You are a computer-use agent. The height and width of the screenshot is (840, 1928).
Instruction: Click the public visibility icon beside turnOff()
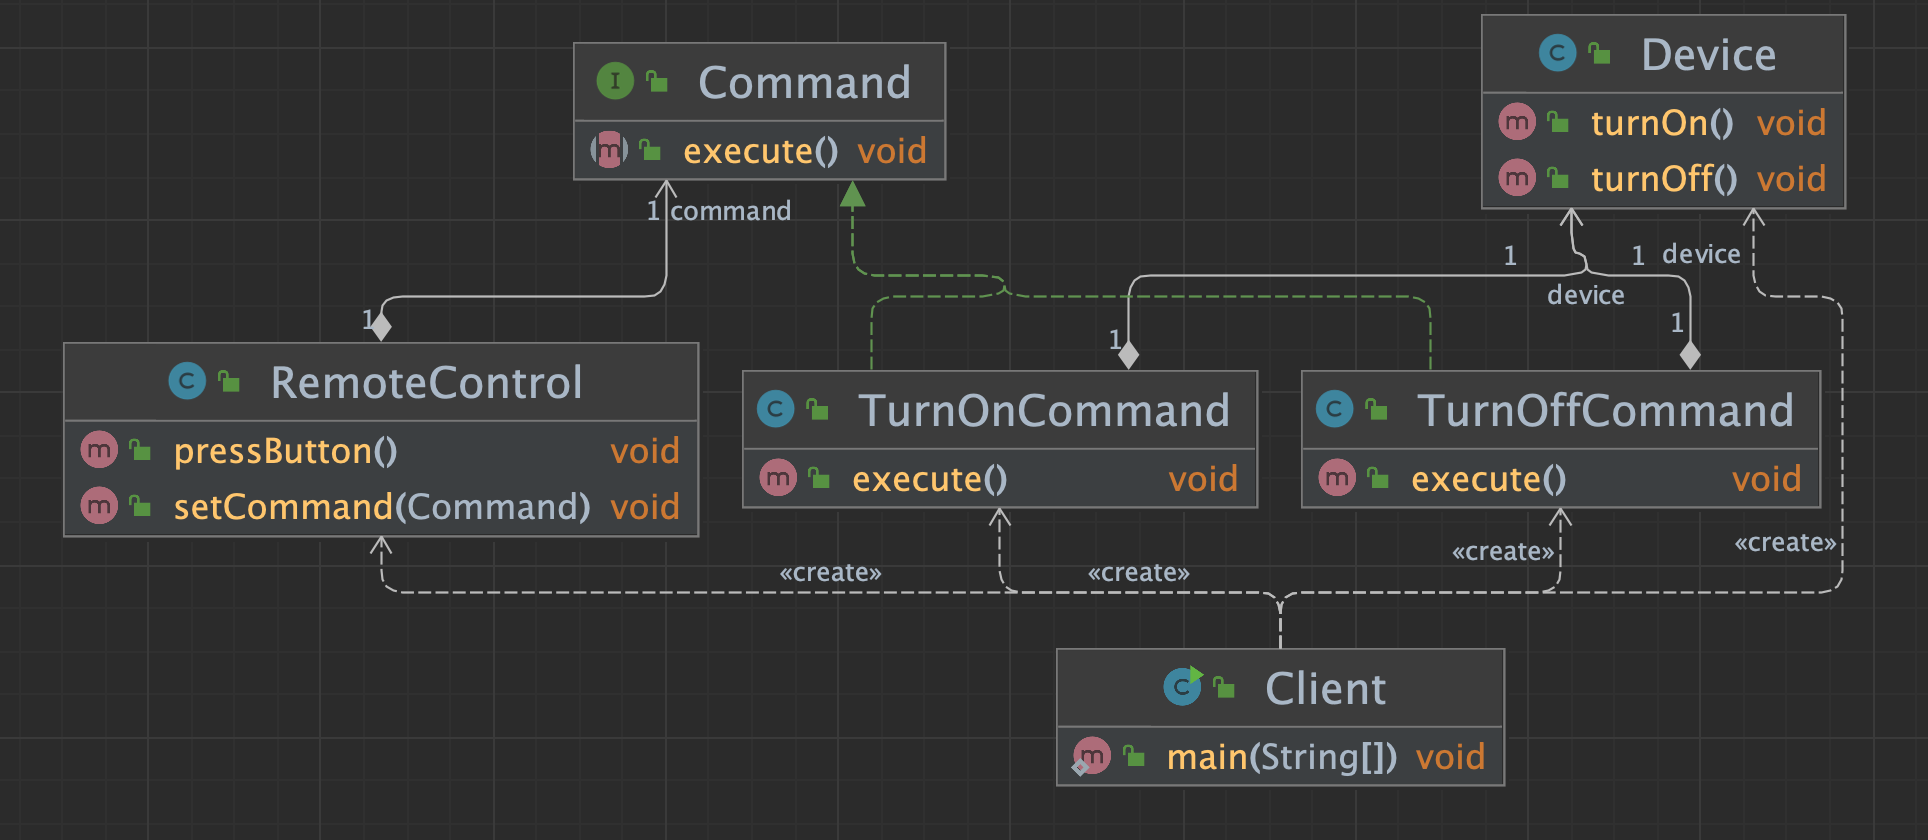(1558, 179)
